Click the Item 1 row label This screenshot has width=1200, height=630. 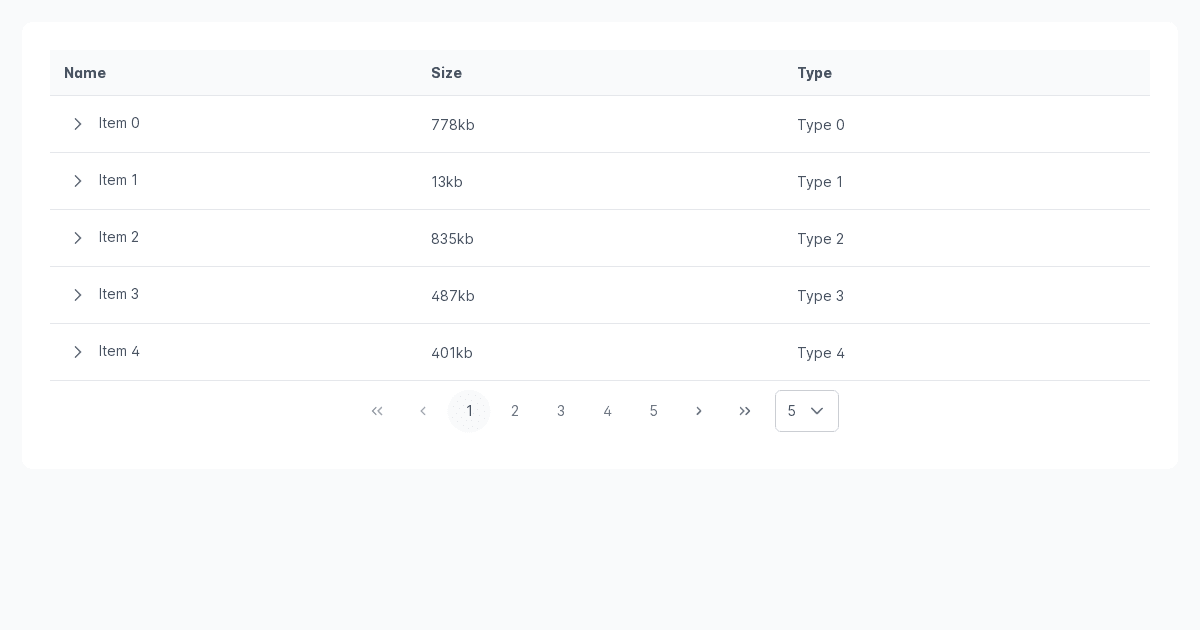118,180
